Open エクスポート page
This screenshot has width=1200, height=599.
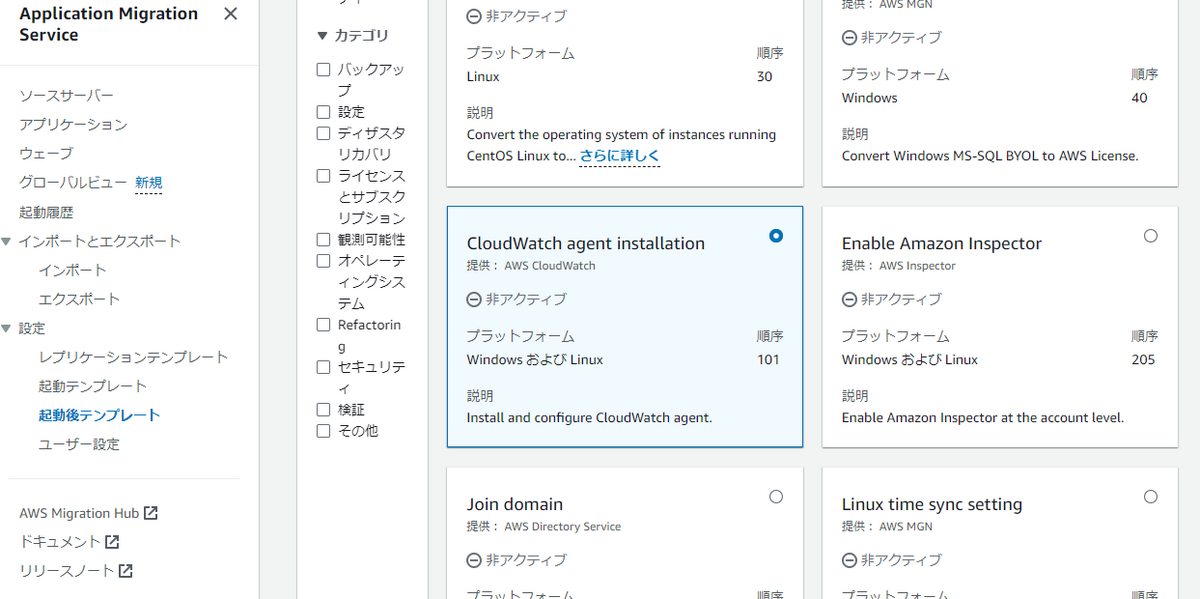79,299
